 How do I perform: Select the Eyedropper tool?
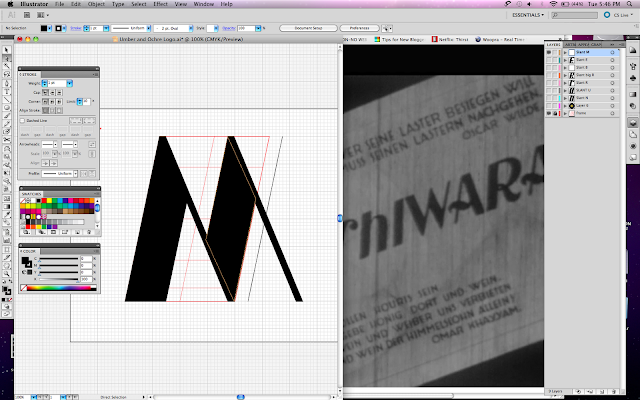(7, 215)
